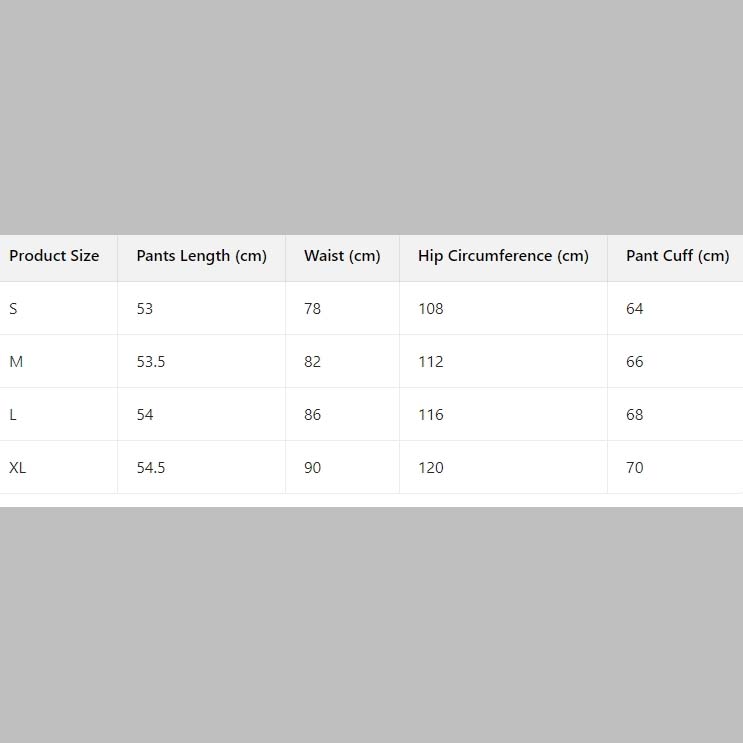The image size is (743, 743).
Task: Click the Hip Circumference (cm) header
Action: pyautogui.click(x=503, y=256)
